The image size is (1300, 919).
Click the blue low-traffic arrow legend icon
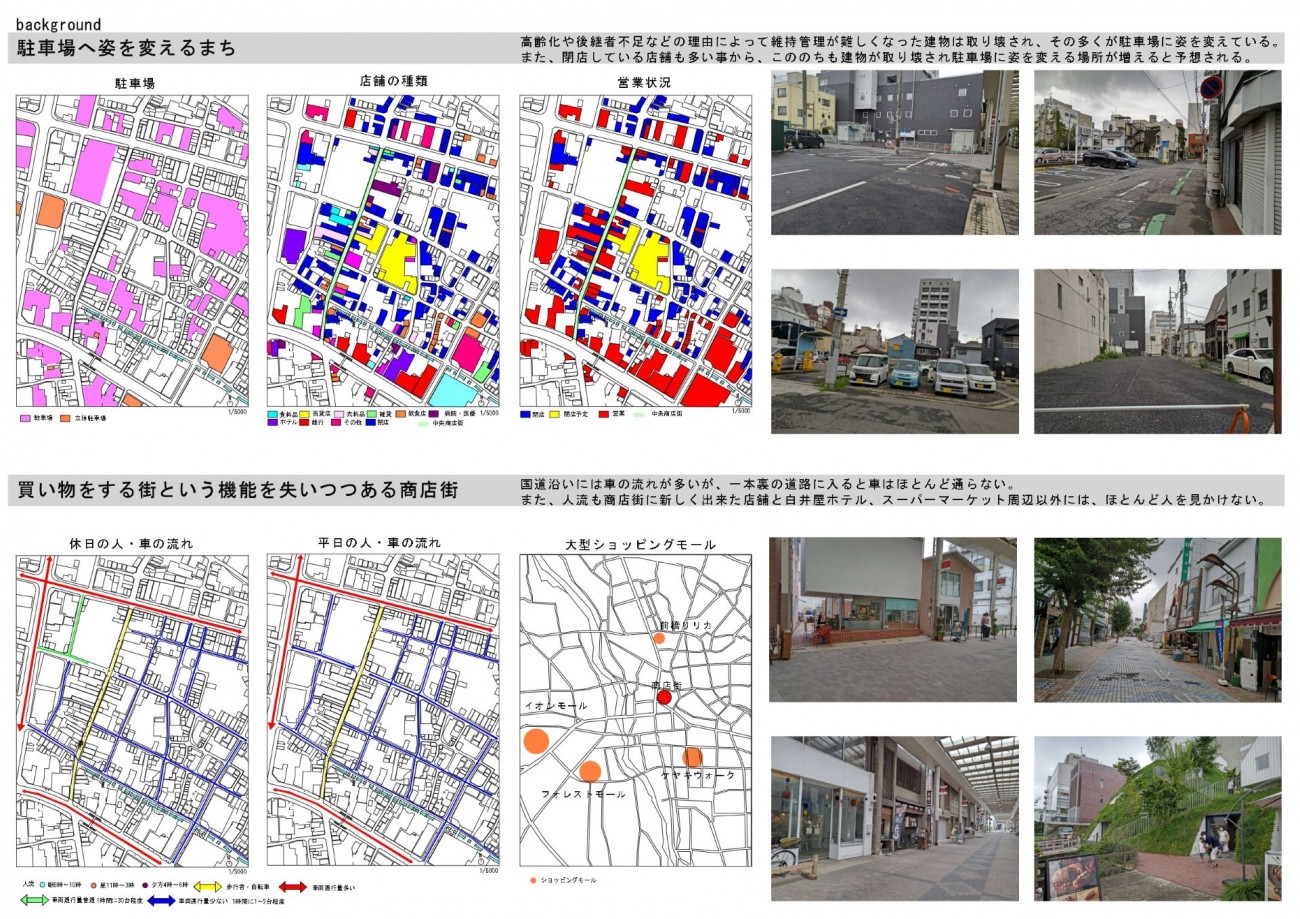(x=162, y=900)
